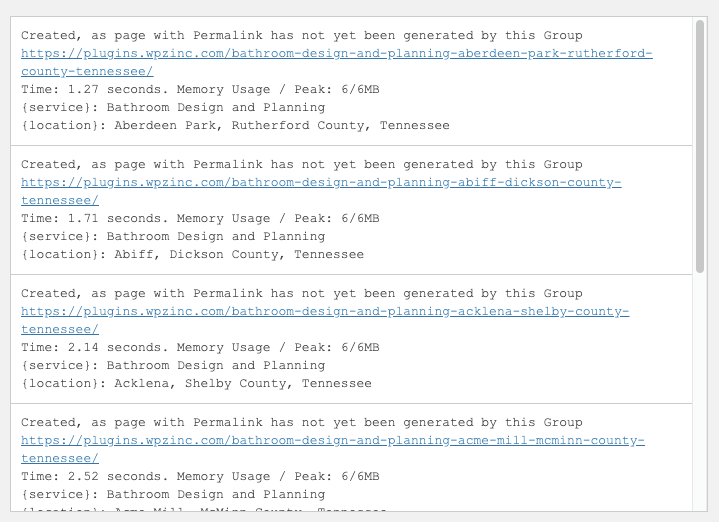Click the 'Created' message above the Acme Mill link
This screenshot has width=719, height=522.
[301, 423]
